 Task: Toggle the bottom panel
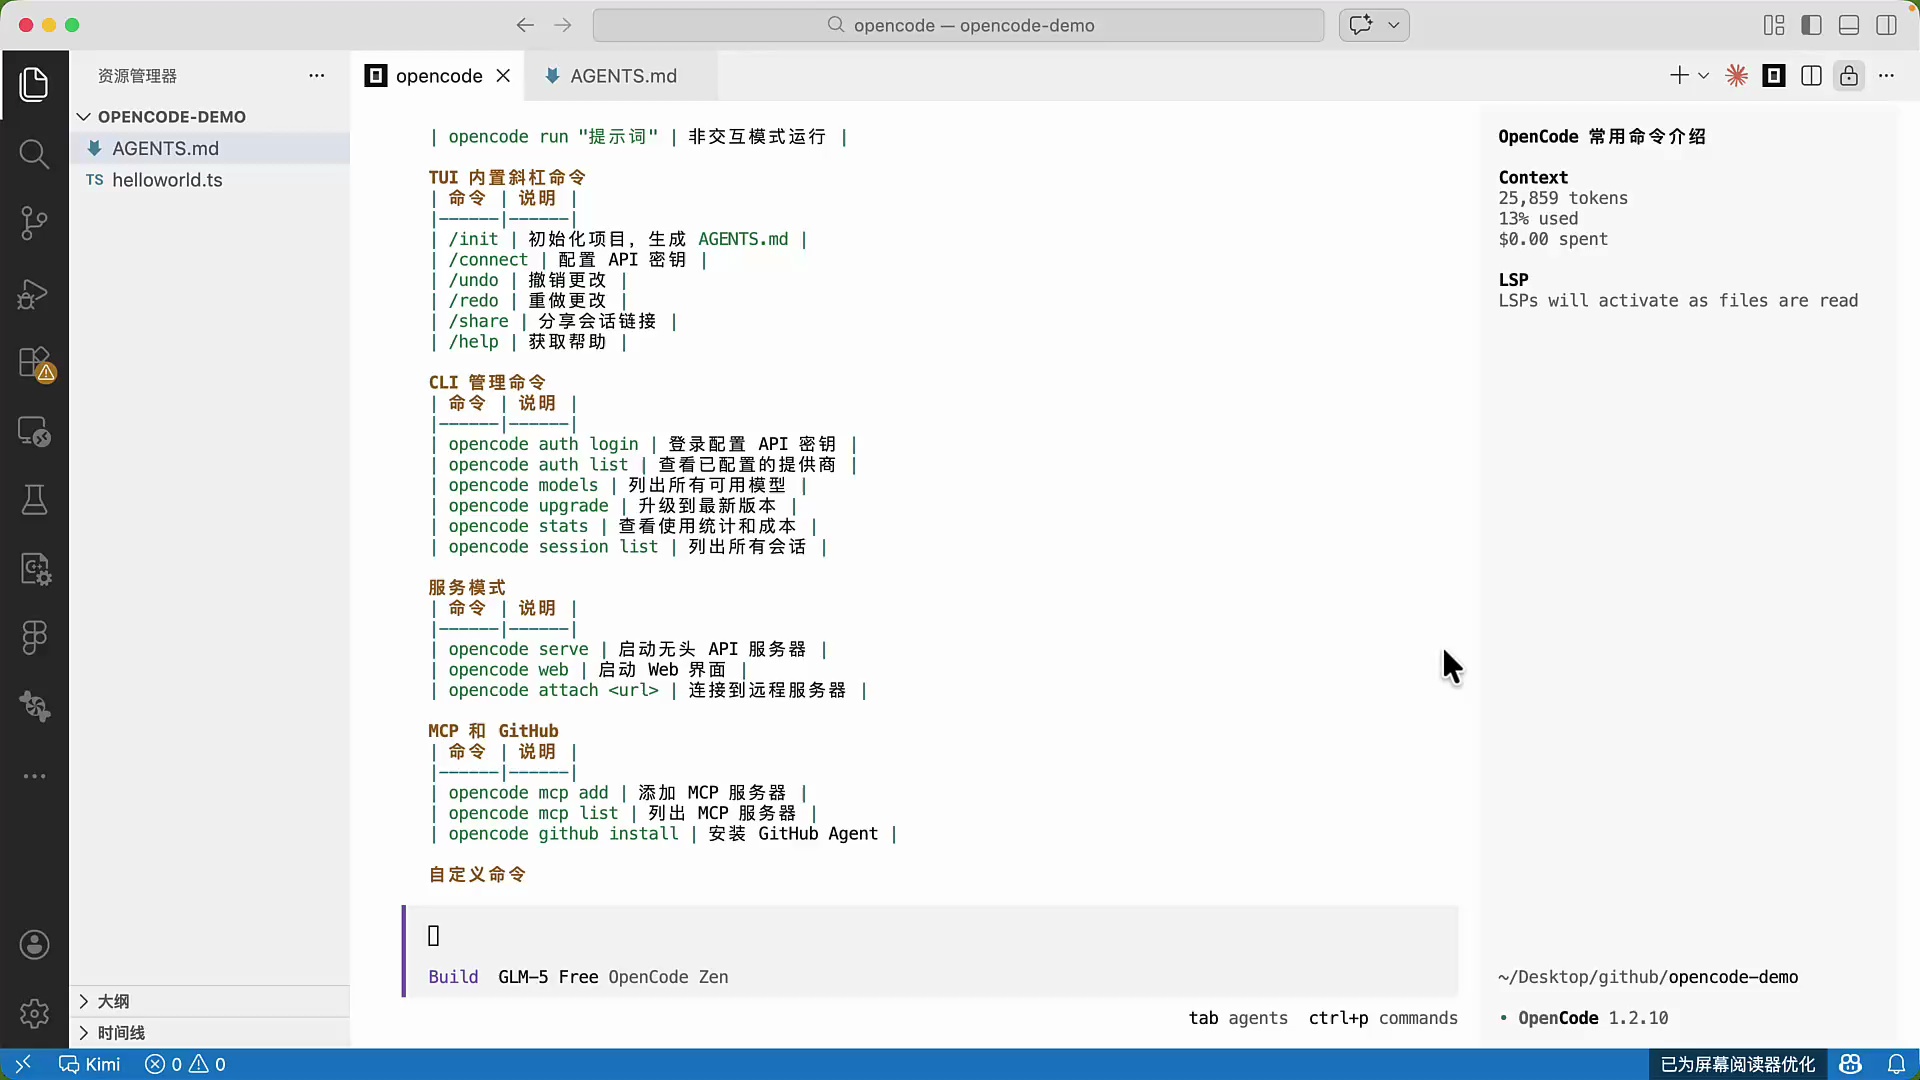click(x=1849, y=25)
